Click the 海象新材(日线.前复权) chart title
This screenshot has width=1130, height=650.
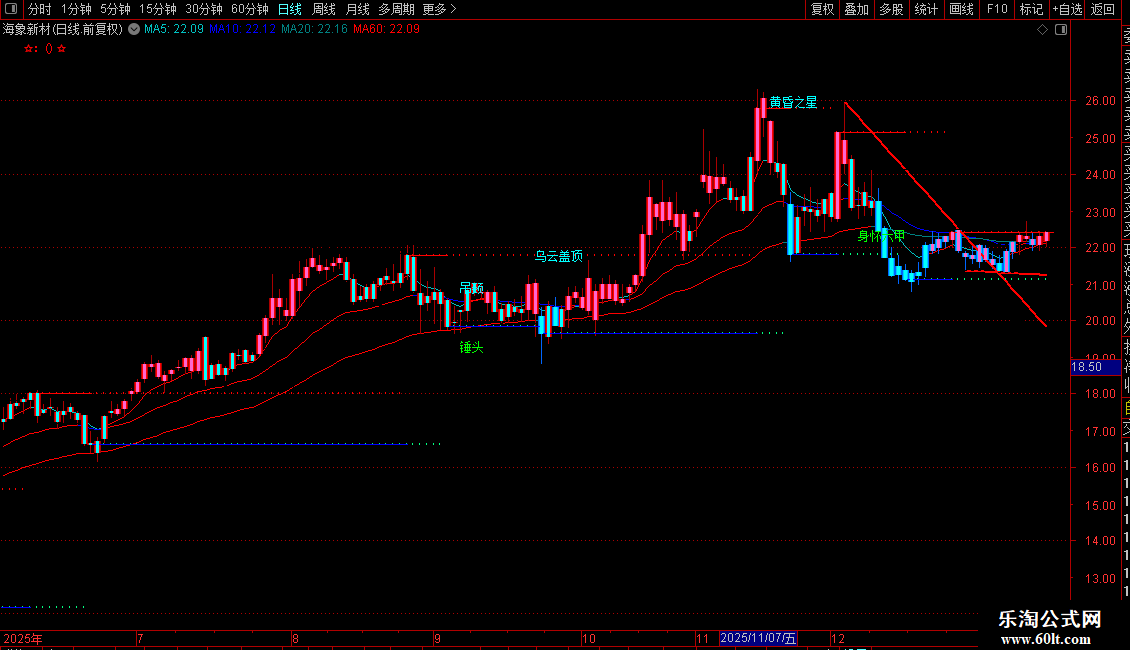tap(63, 30)
